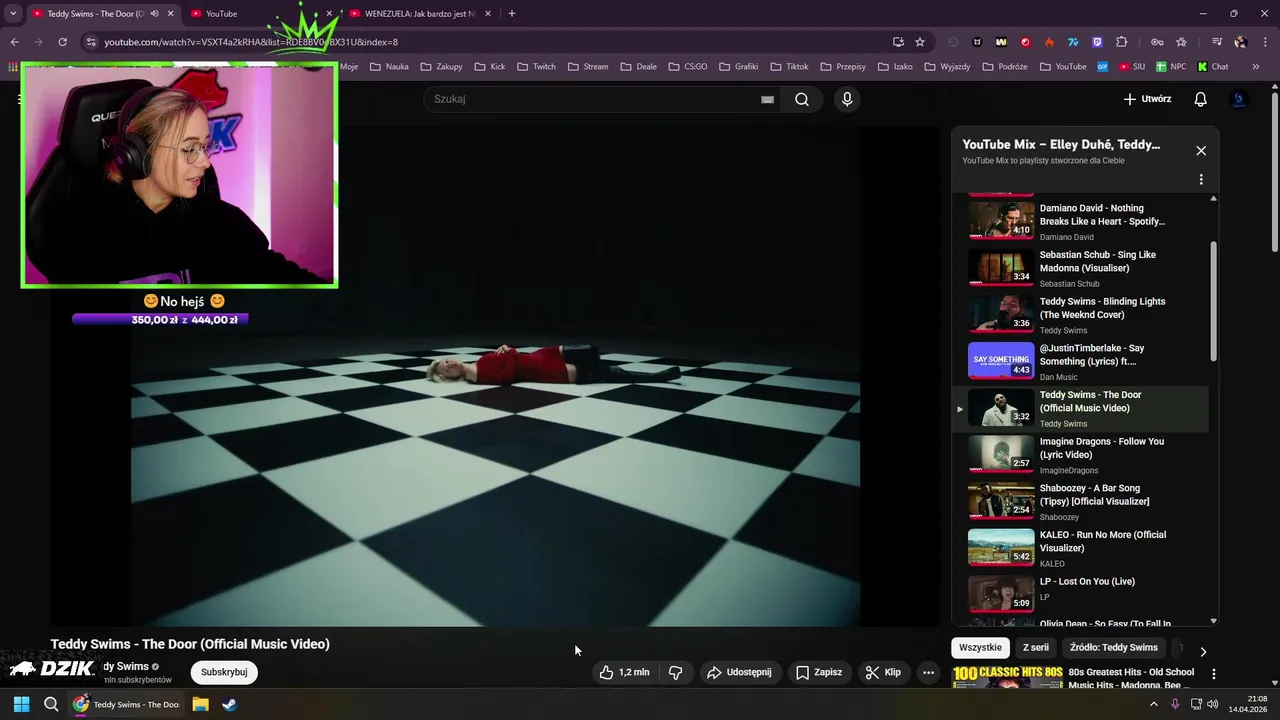Select Źródło: Teddy Swims filter chip

click(1114, 647)
